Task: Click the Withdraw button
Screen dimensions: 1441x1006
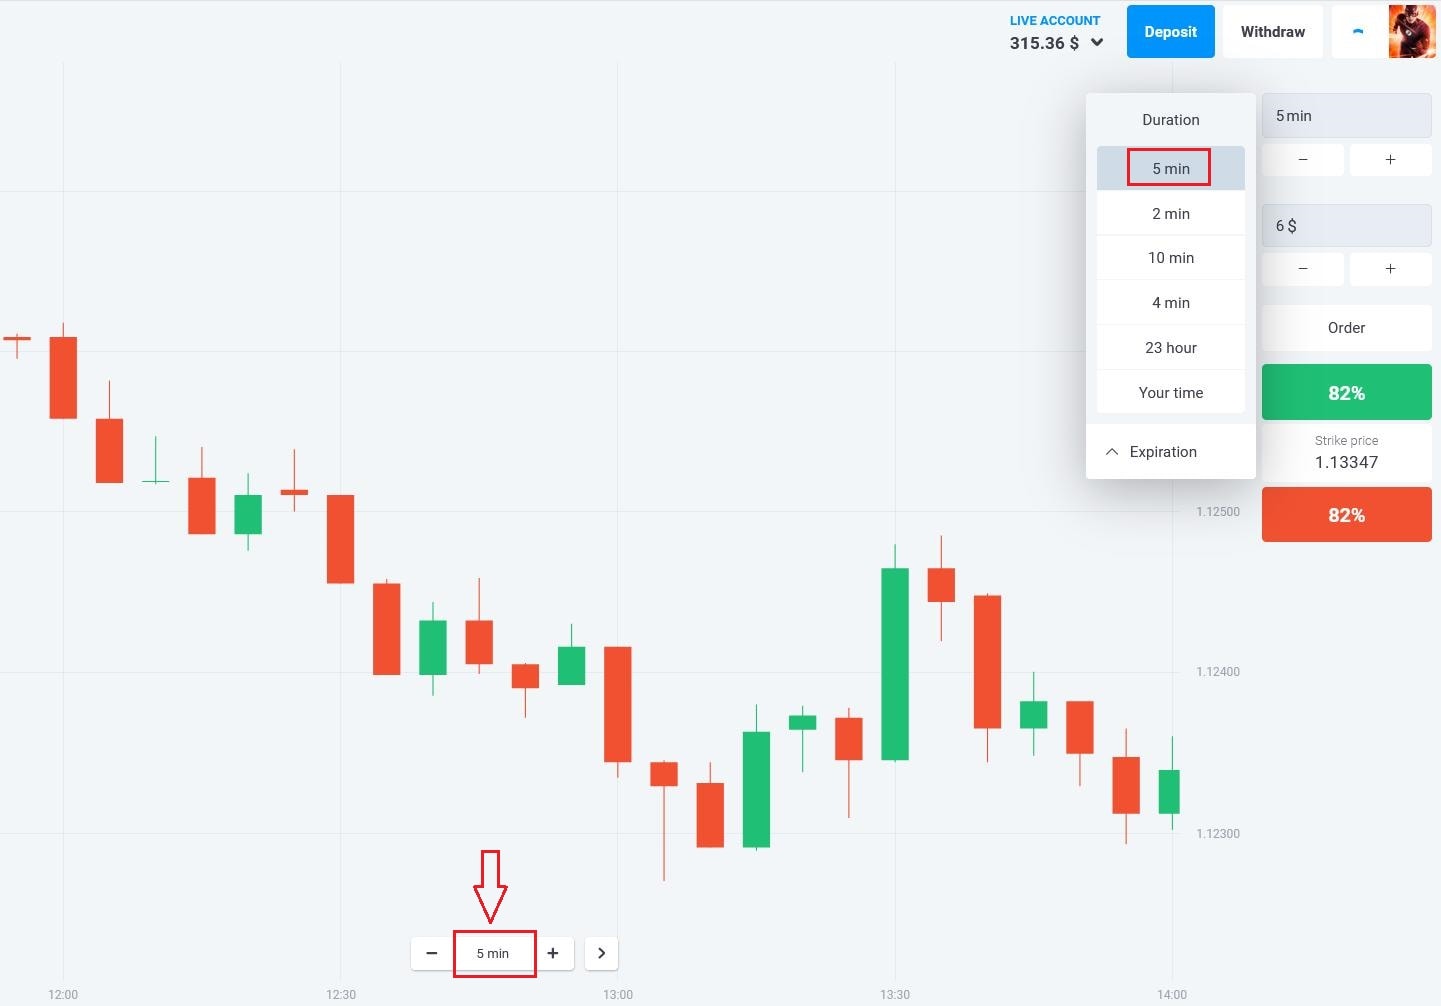Action: point(1273,32)
